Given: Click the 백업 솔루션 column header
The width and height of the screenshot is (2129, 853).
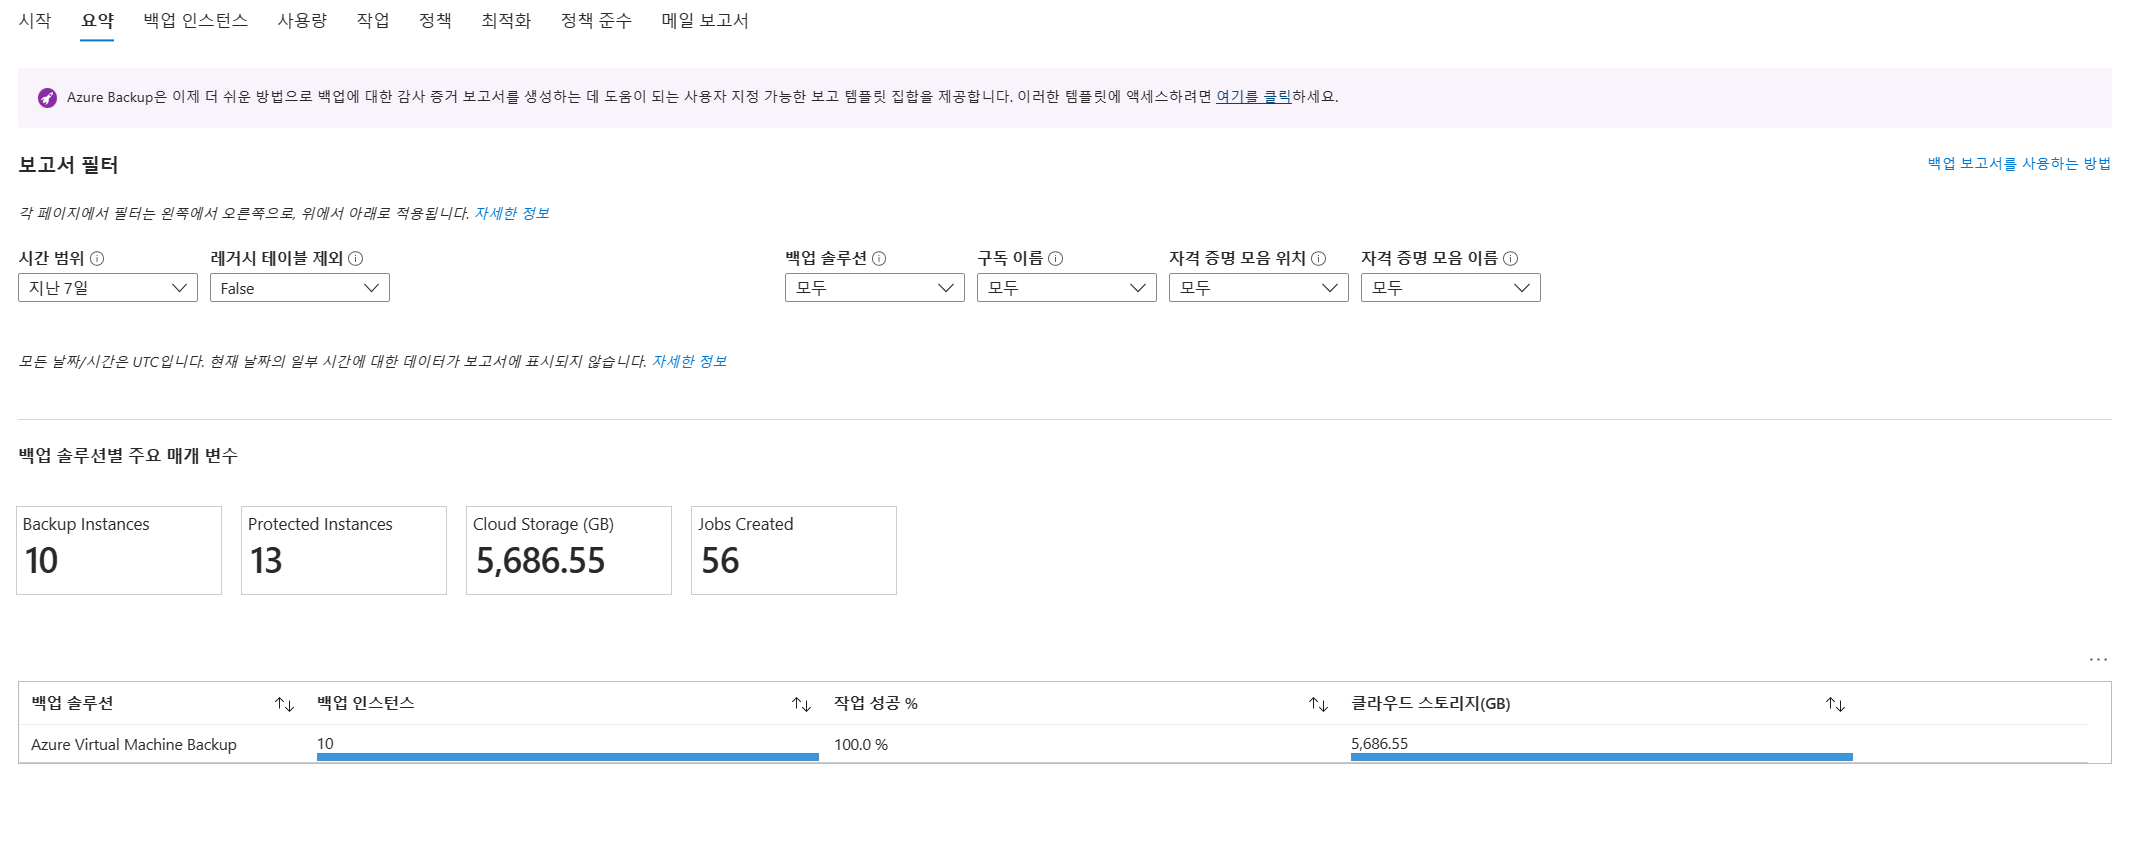Looking at the screenshot, I should (x=72, y=704).
